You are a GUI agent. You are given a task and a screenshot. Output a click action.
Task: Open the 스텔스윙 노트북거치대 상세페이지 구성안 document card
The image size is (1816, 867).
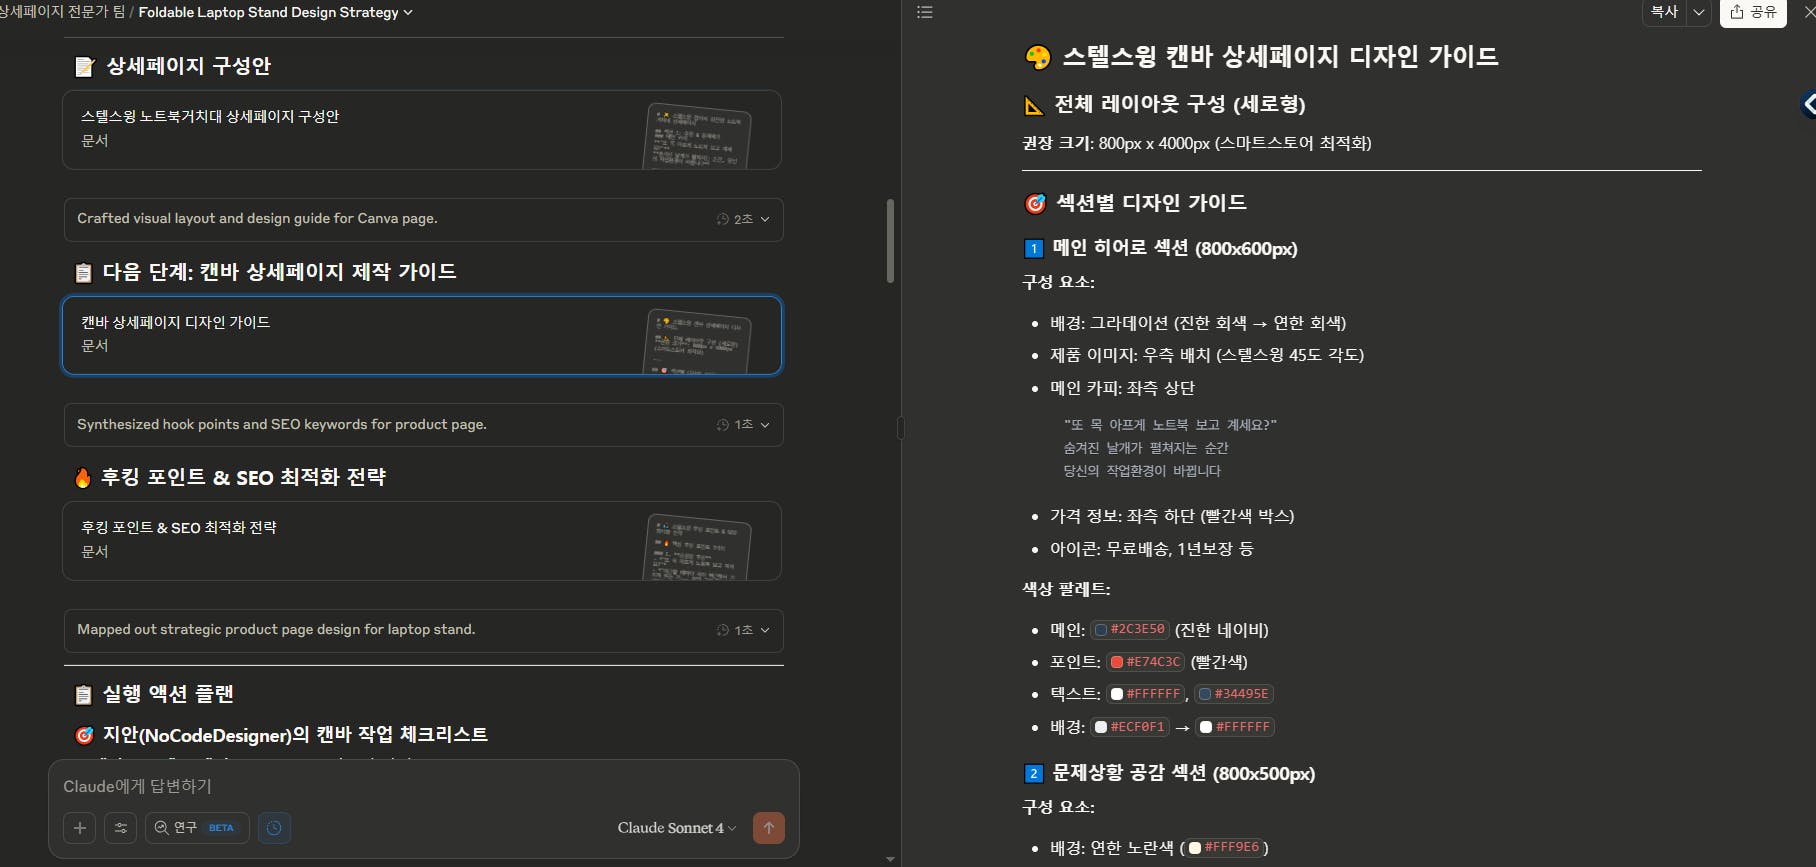pyautogui.click(x=422, y=130)
